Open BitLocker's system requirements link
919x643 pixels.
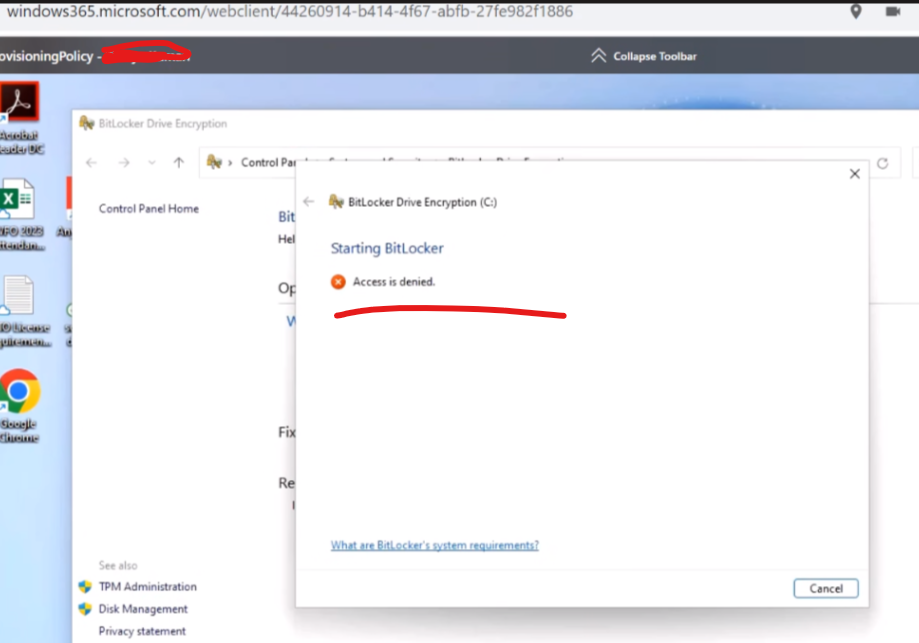pos(434,545)
